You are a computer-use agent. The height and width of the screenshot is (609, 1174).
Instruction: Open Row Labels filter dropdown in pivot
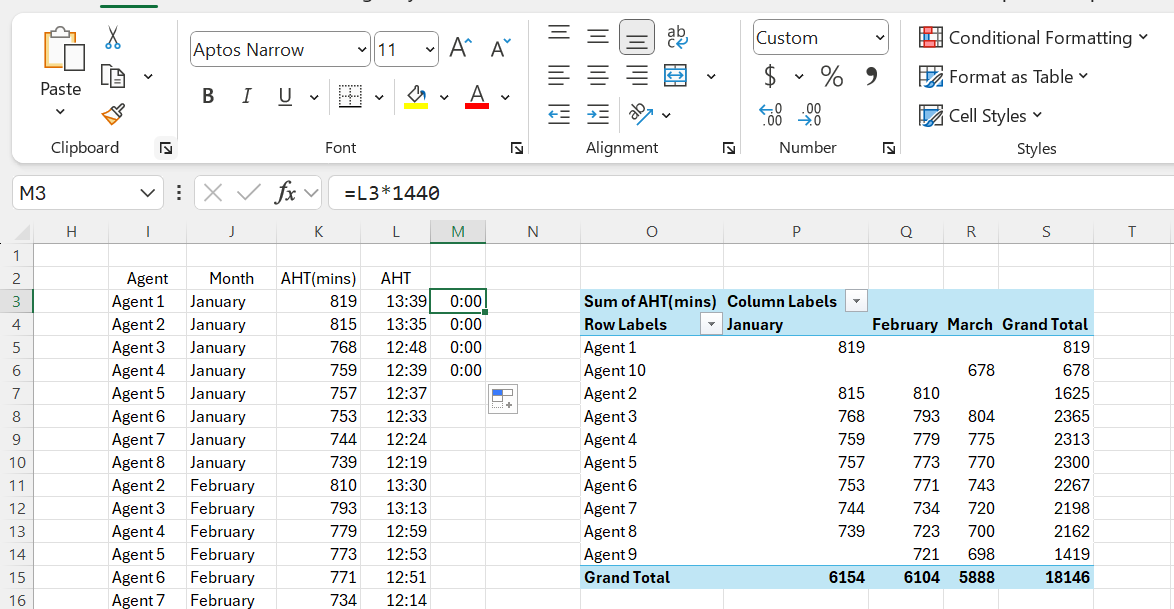coord(711,324)
